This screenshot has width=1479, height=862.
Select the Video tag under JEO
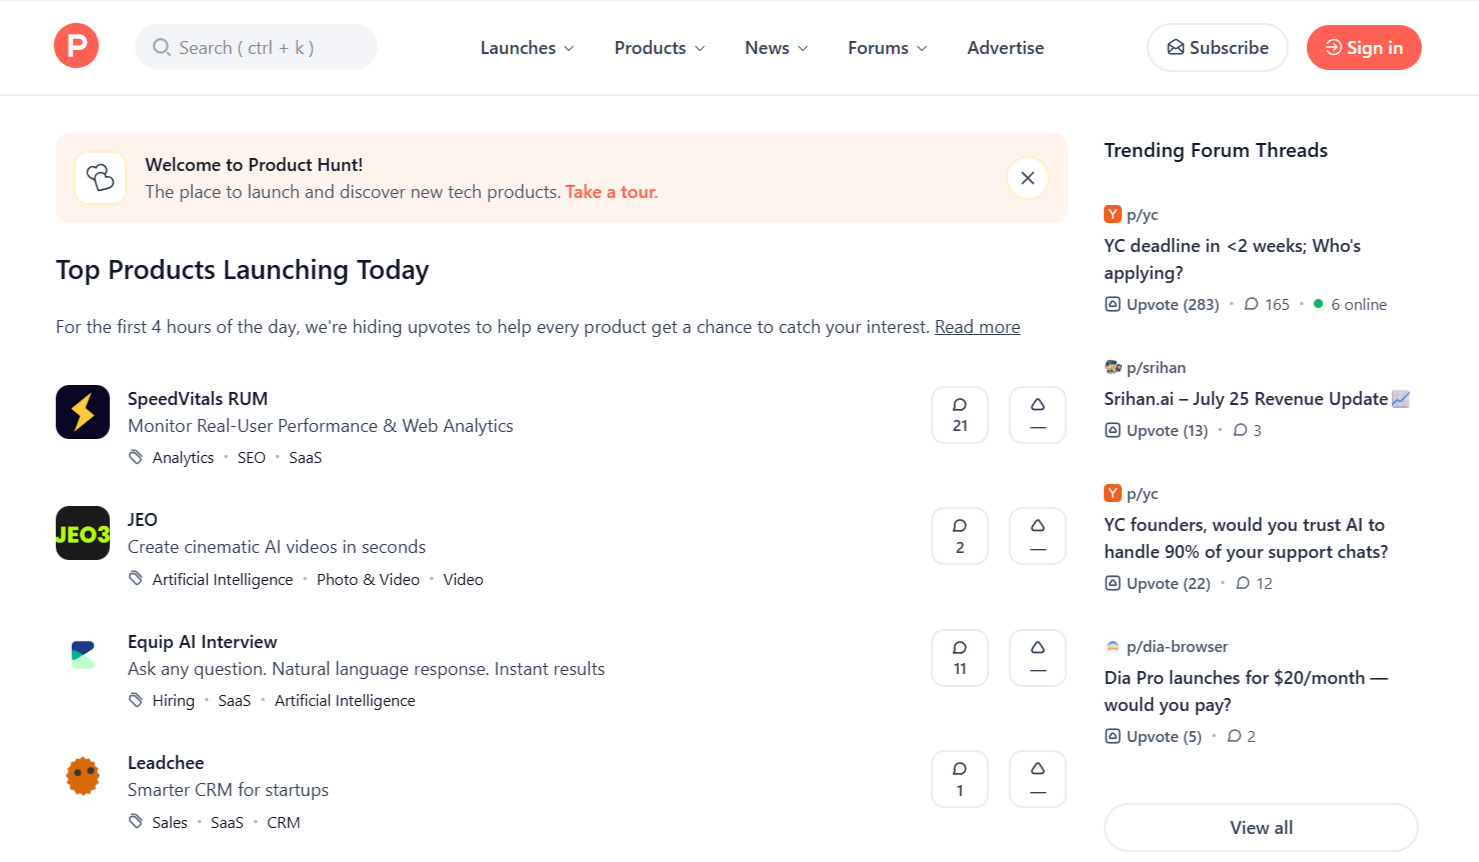[x=463, y=580]
